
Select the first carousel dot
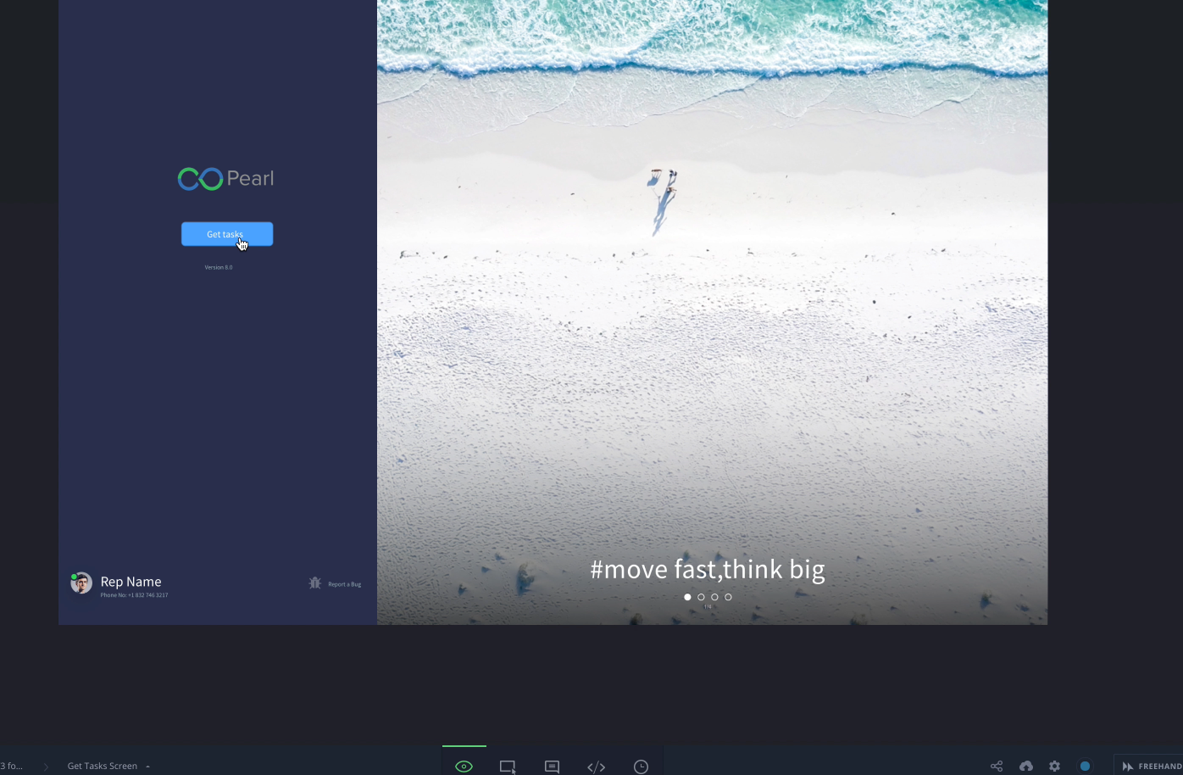click(x=687, y=597)
